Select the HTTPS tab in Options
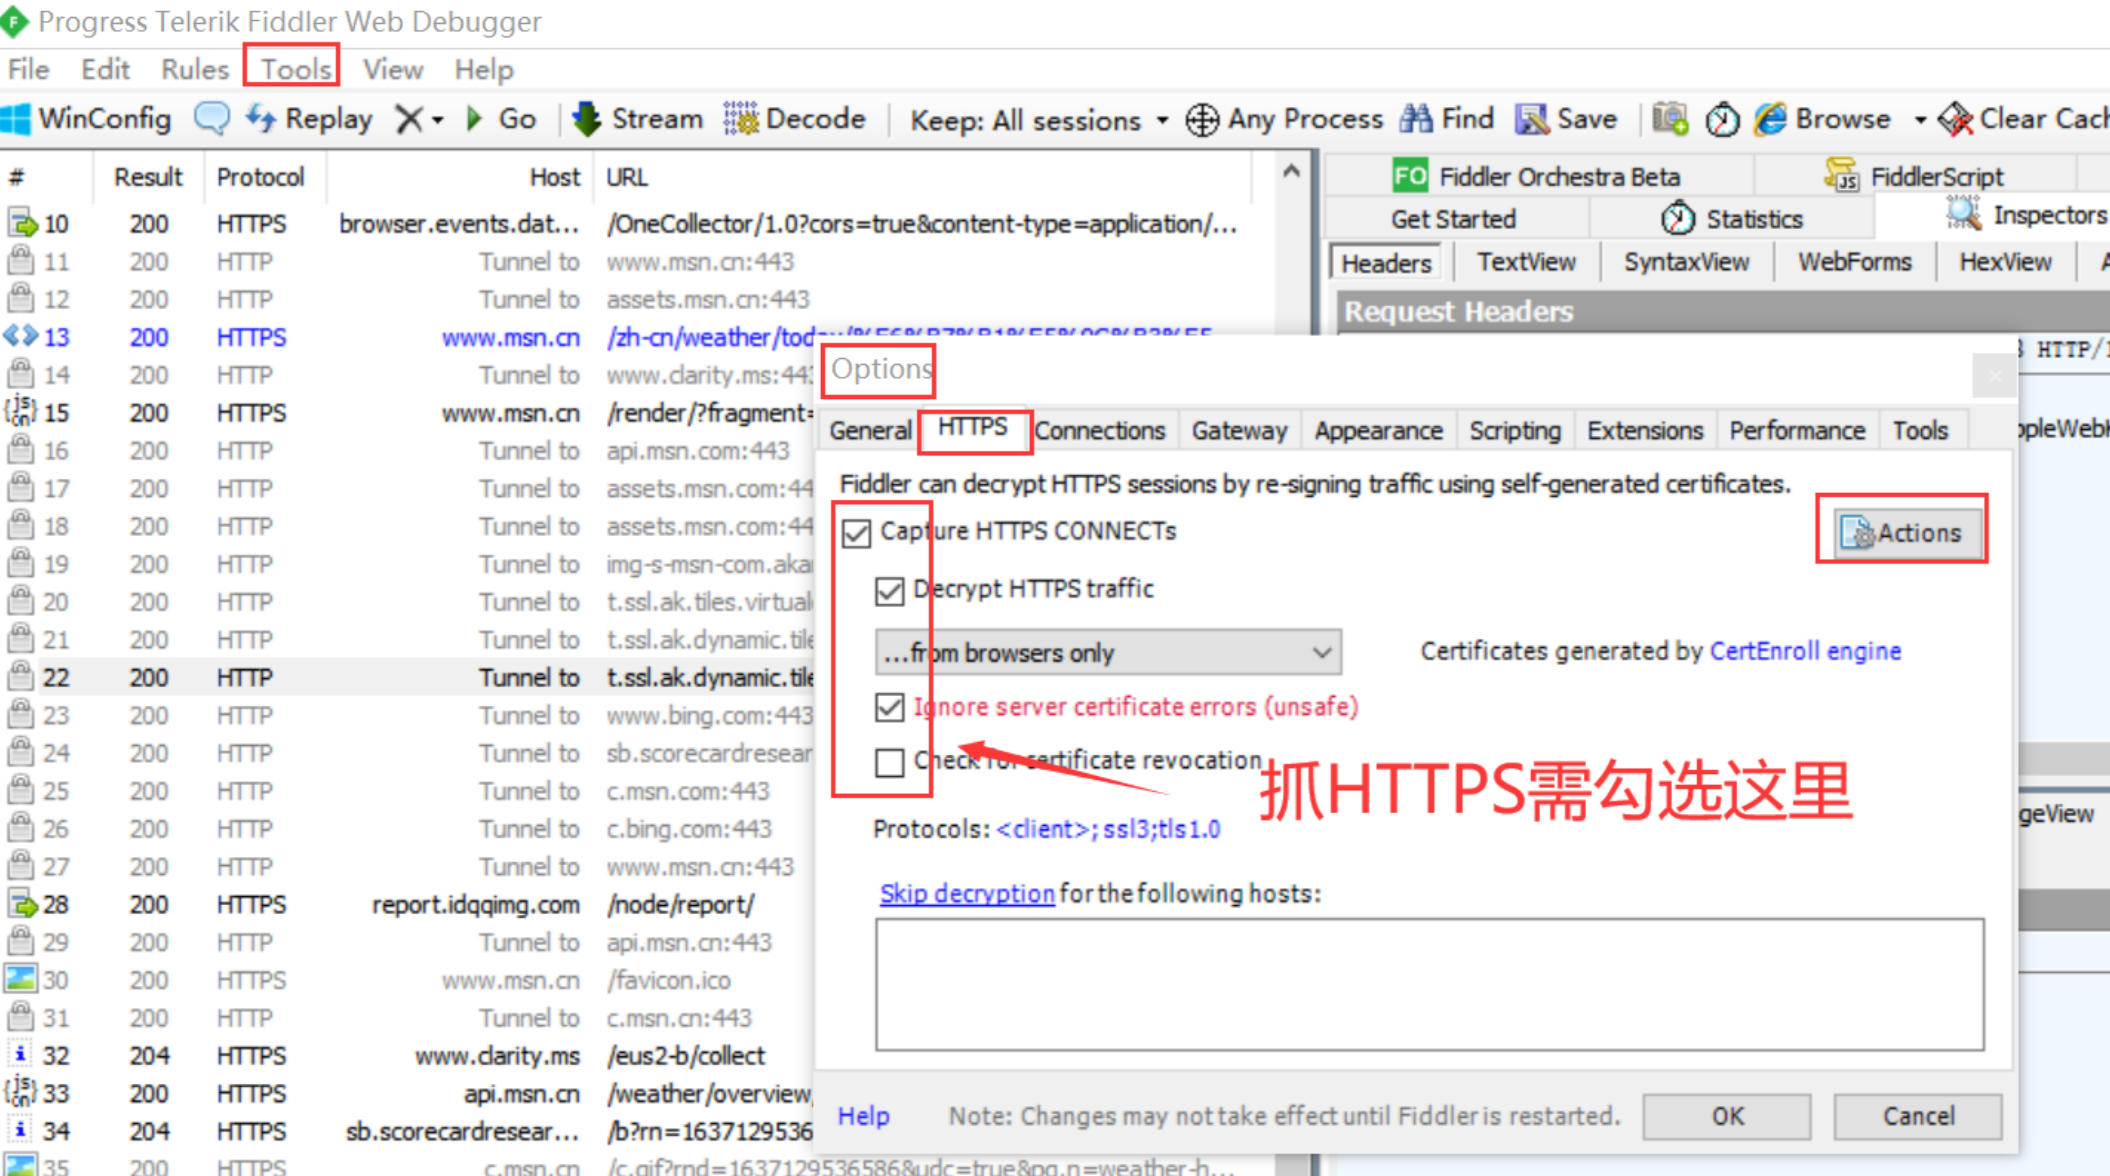Screen dimensions: 2110x1176 (970, 432)
